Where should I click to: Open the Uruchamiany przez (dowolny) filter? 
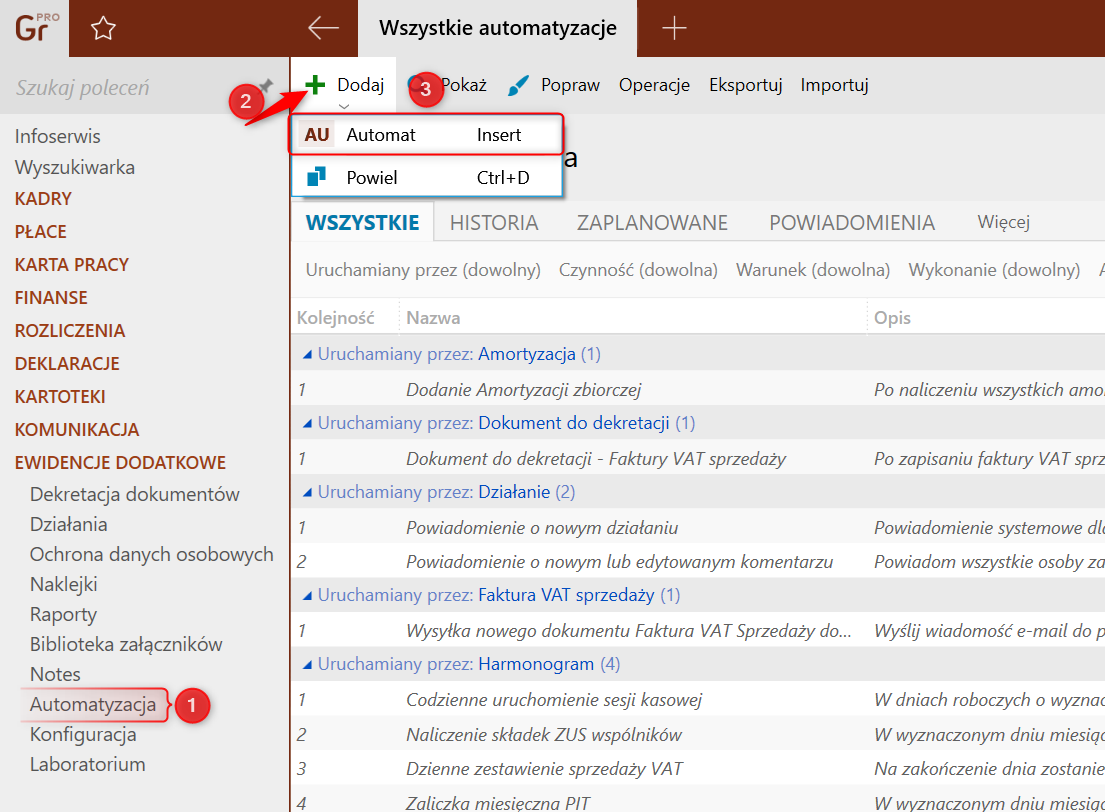pyautogui.click(x=423, y=270)
